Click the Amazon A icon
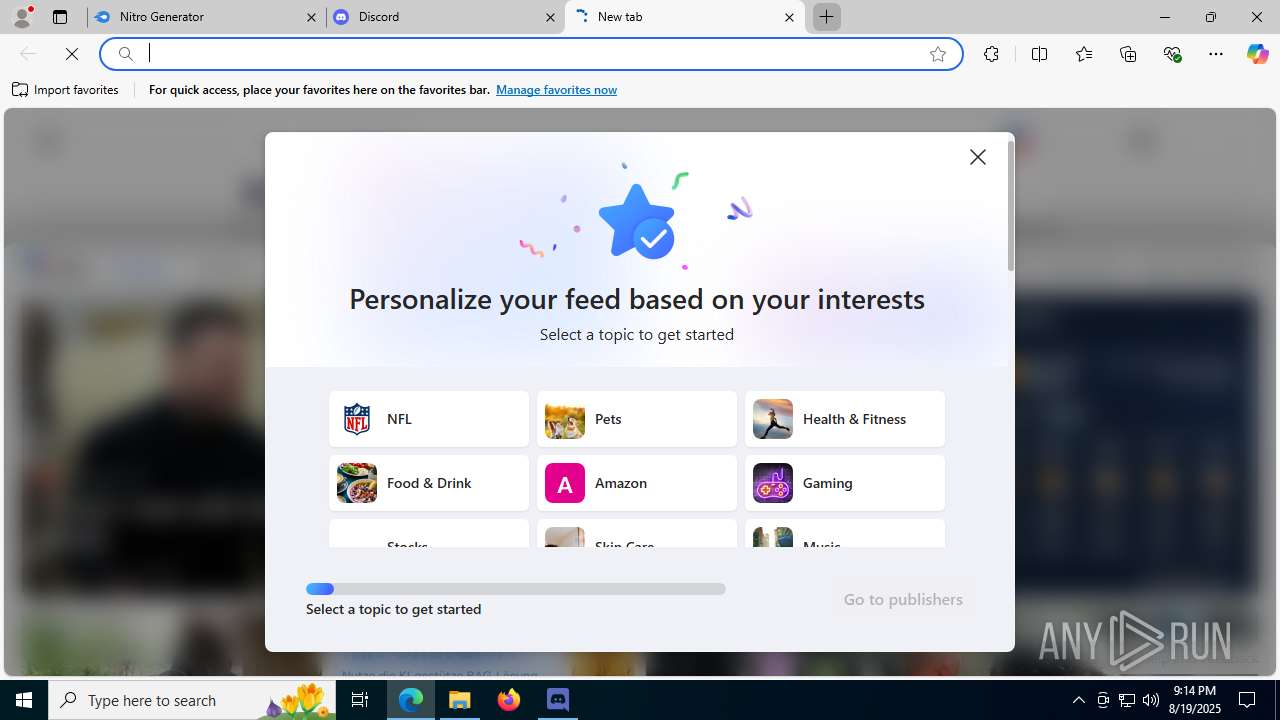Screen dimensions: 1280x720 pyautogui.click(x=565, y=483)
